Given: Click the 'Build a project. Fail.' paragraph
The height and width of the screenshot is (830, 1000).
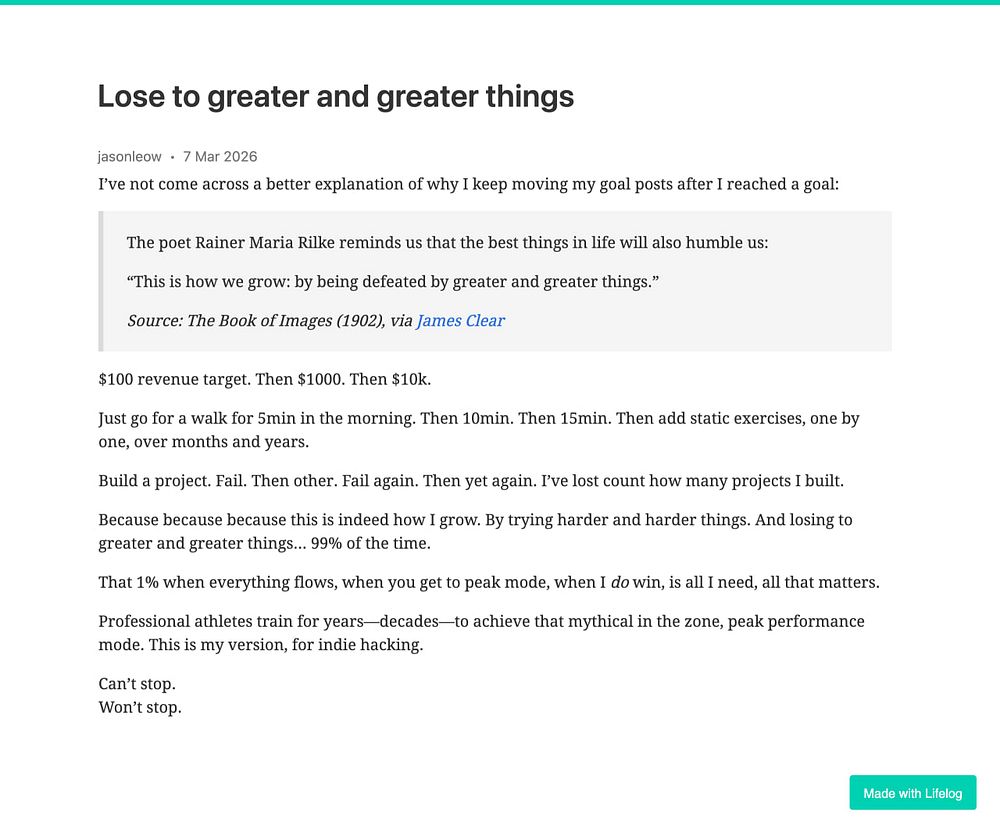Looking at the screenshot, I should tap(471, 480).
